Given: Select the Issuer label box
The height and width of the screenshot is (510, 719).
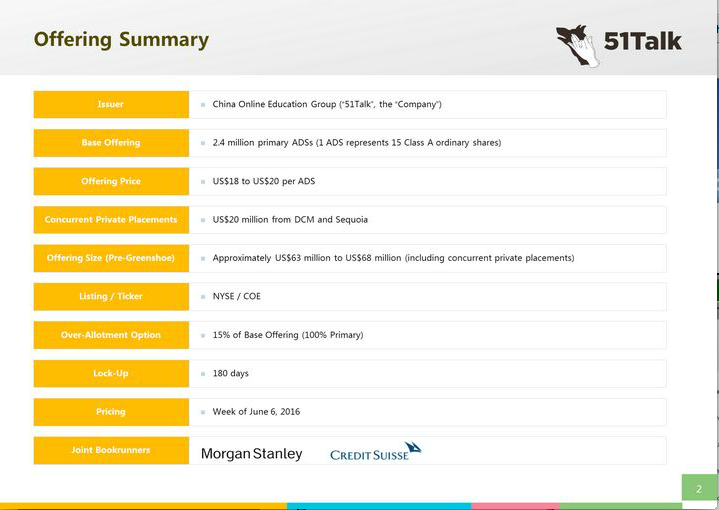Looking at the screenshot, I should (111, 104).
